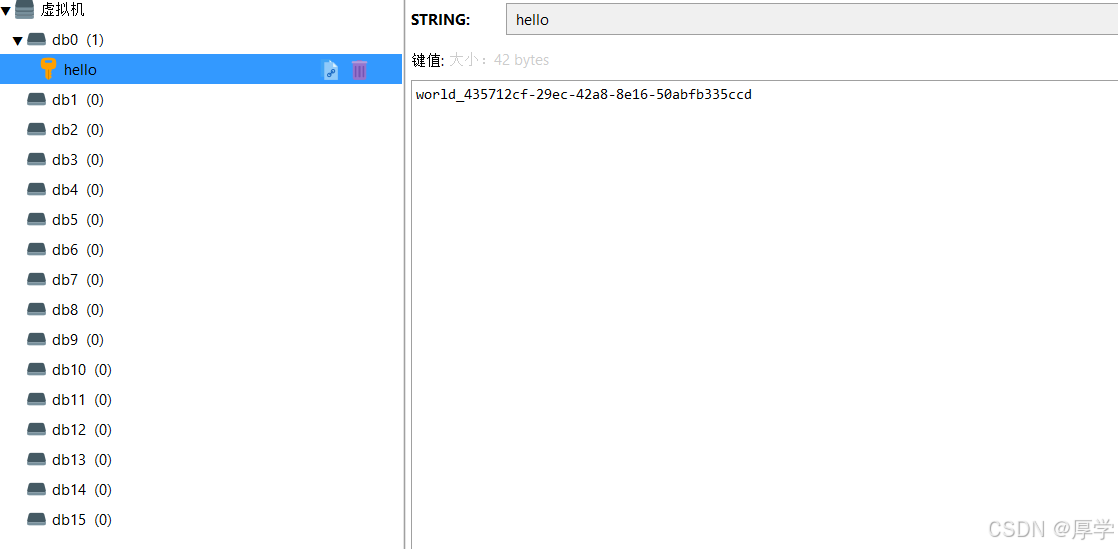Viewport: 1118px width, 549px height.
Task: Select database db14 (0)
Action: (x=201, y=489)
